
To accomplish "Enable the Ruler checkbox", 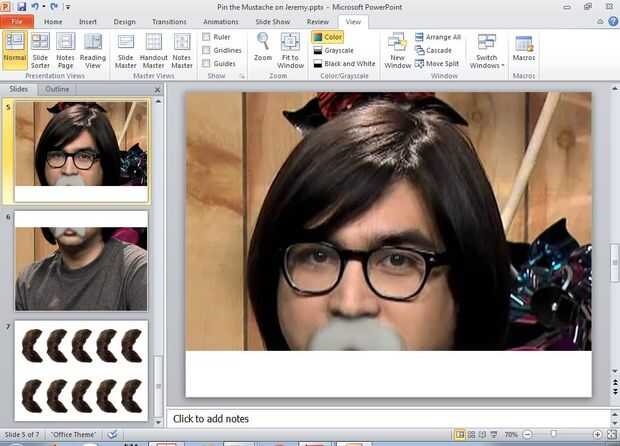I will [x=207, y=37].
